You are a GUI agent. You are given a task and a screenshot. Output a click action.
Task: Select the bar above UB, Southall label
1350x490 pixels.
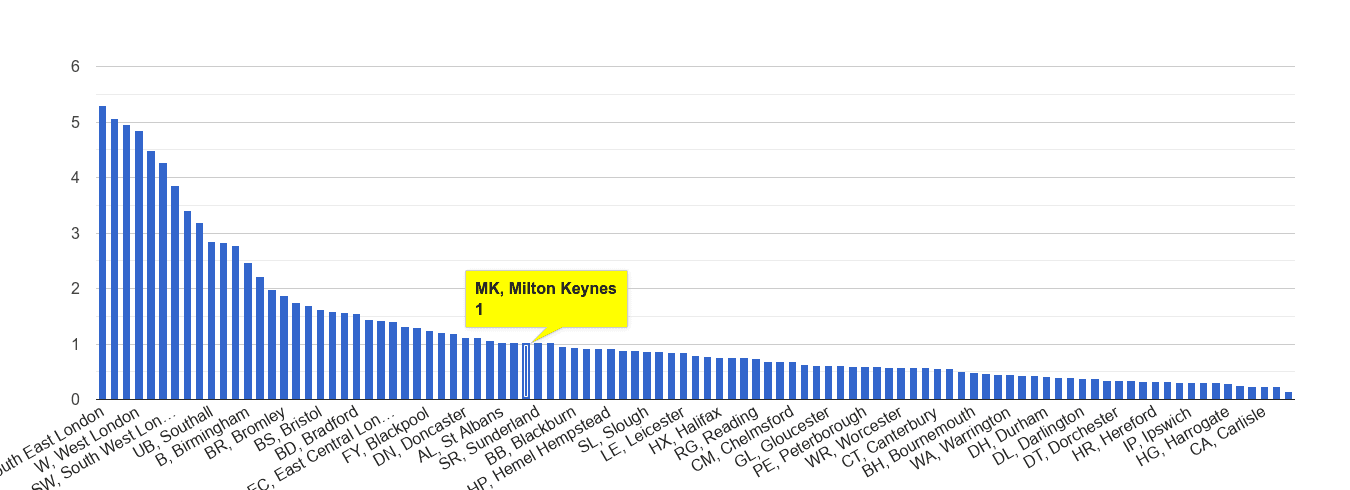click(x=212, y=321)
